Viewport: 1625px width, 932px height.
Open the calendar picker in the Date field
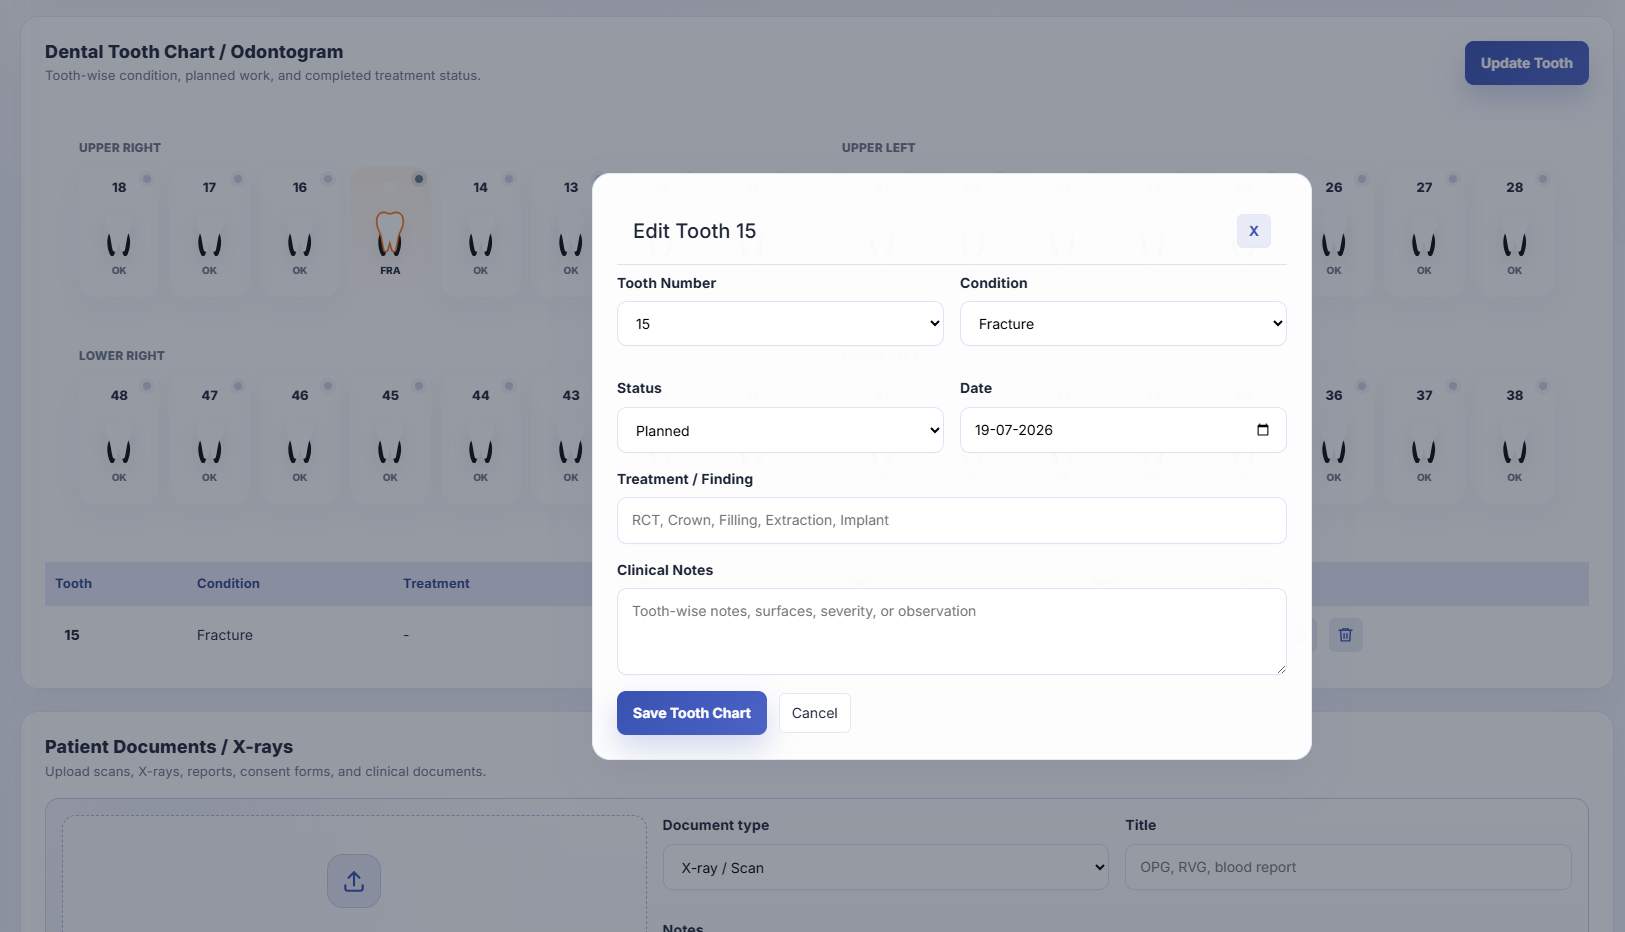click(1263, 430)
